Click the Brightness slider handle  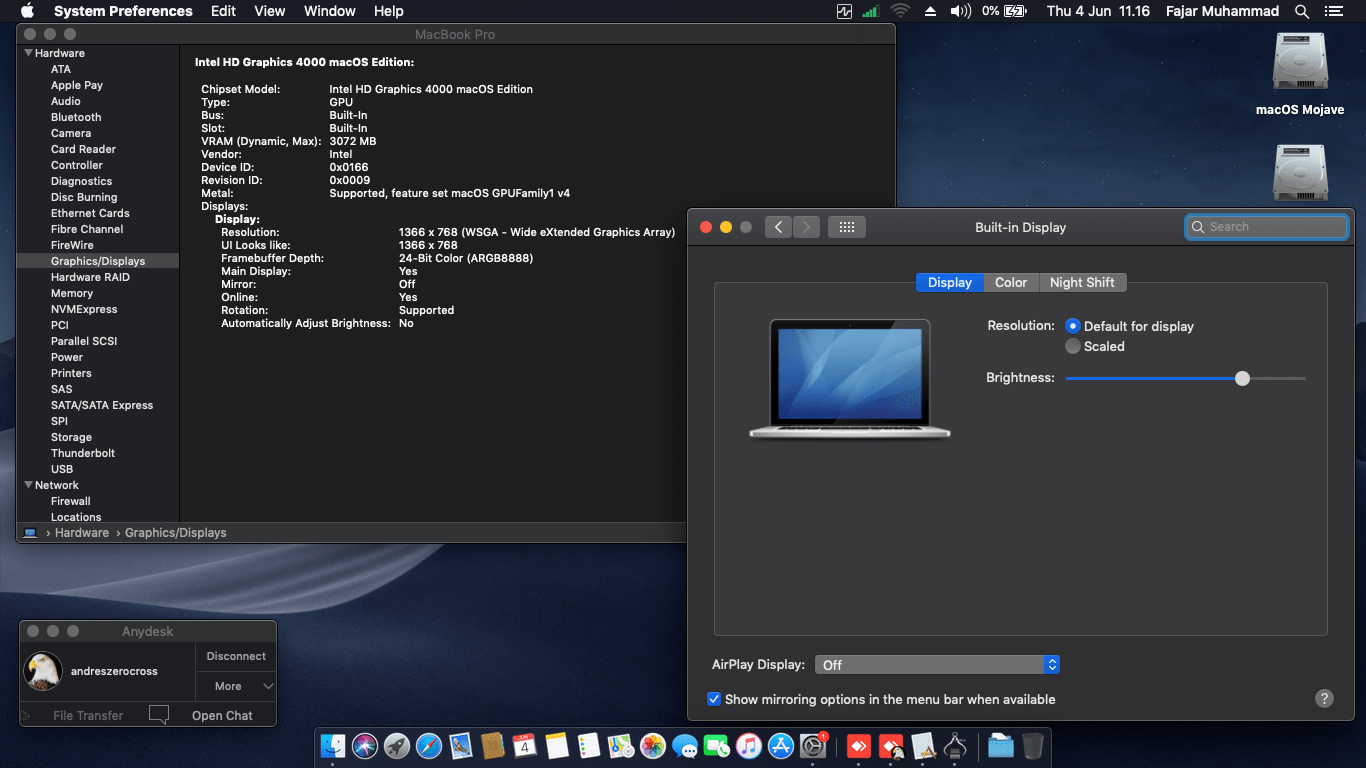pyautogui.click(x=1242, y=378)
